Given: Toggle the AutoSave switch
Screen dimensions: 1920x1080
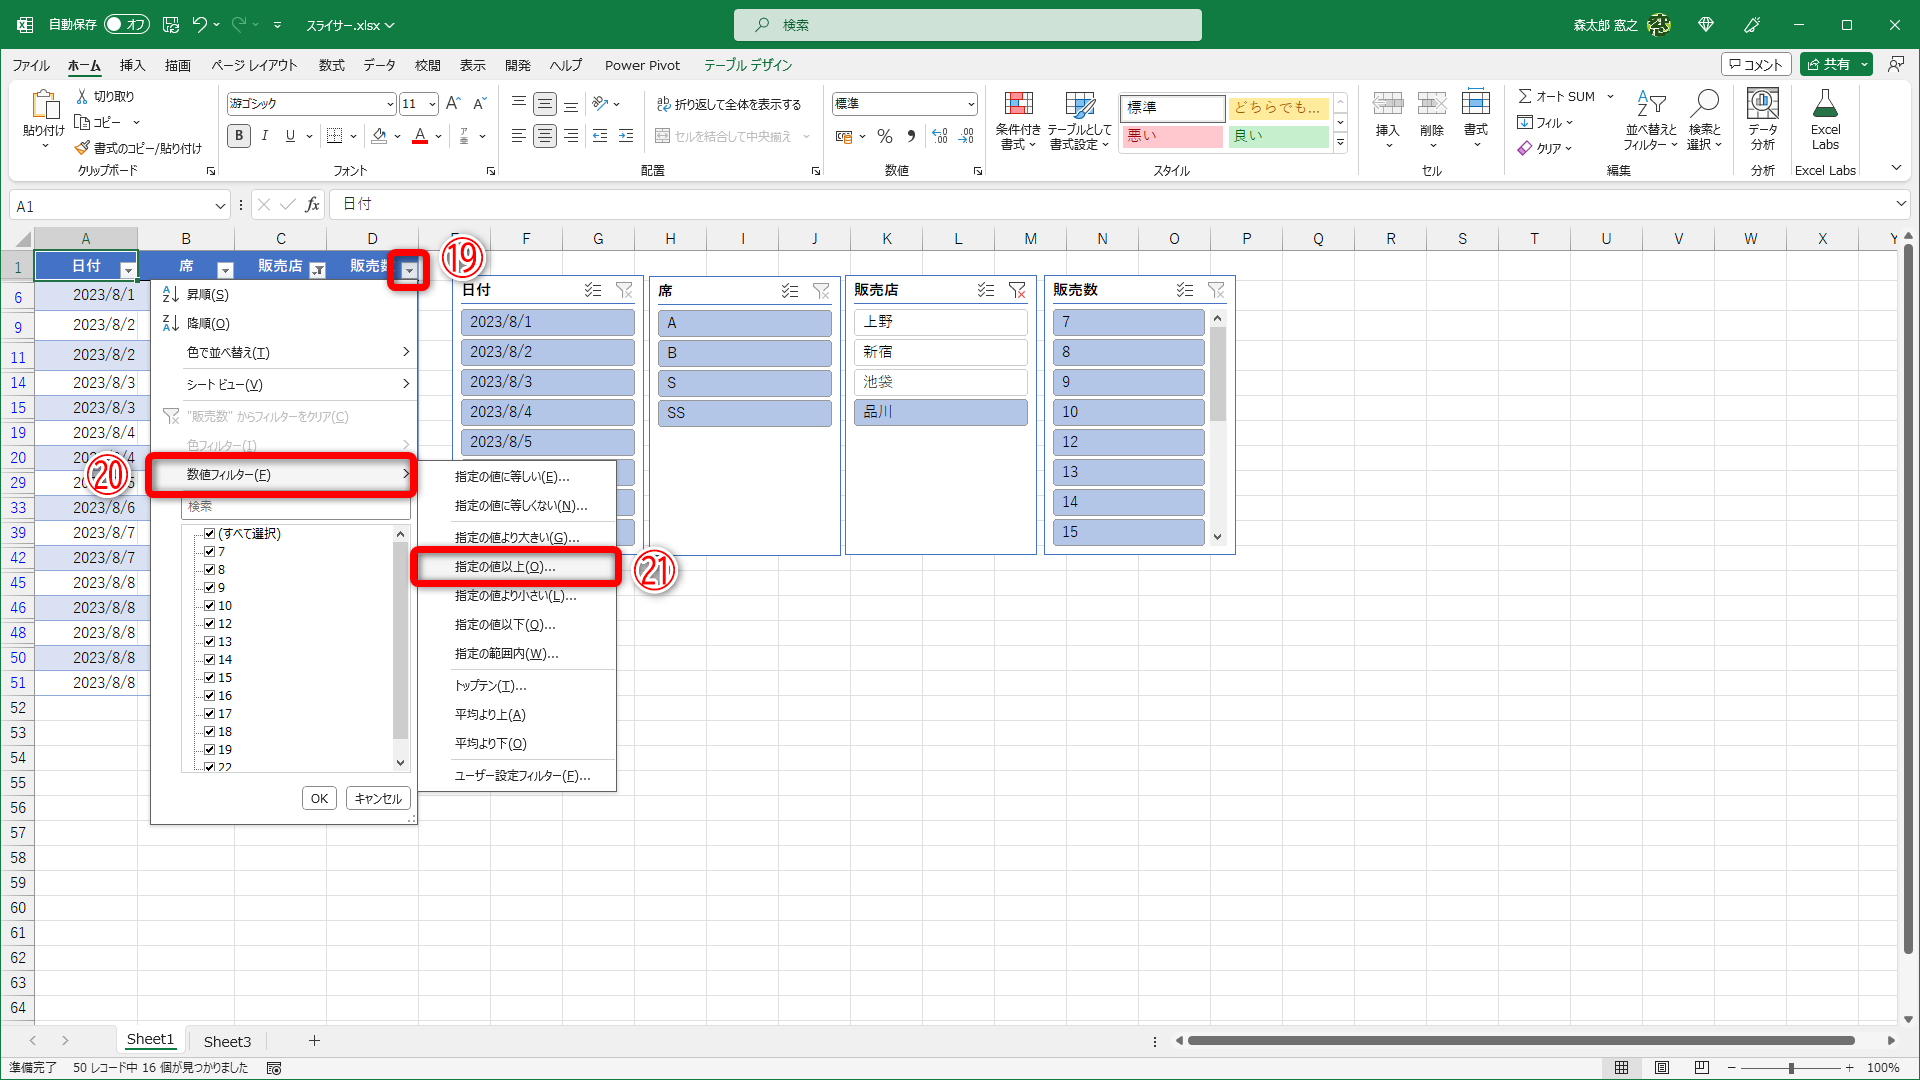Looking at the screenshot, I should tap(126, 24).
